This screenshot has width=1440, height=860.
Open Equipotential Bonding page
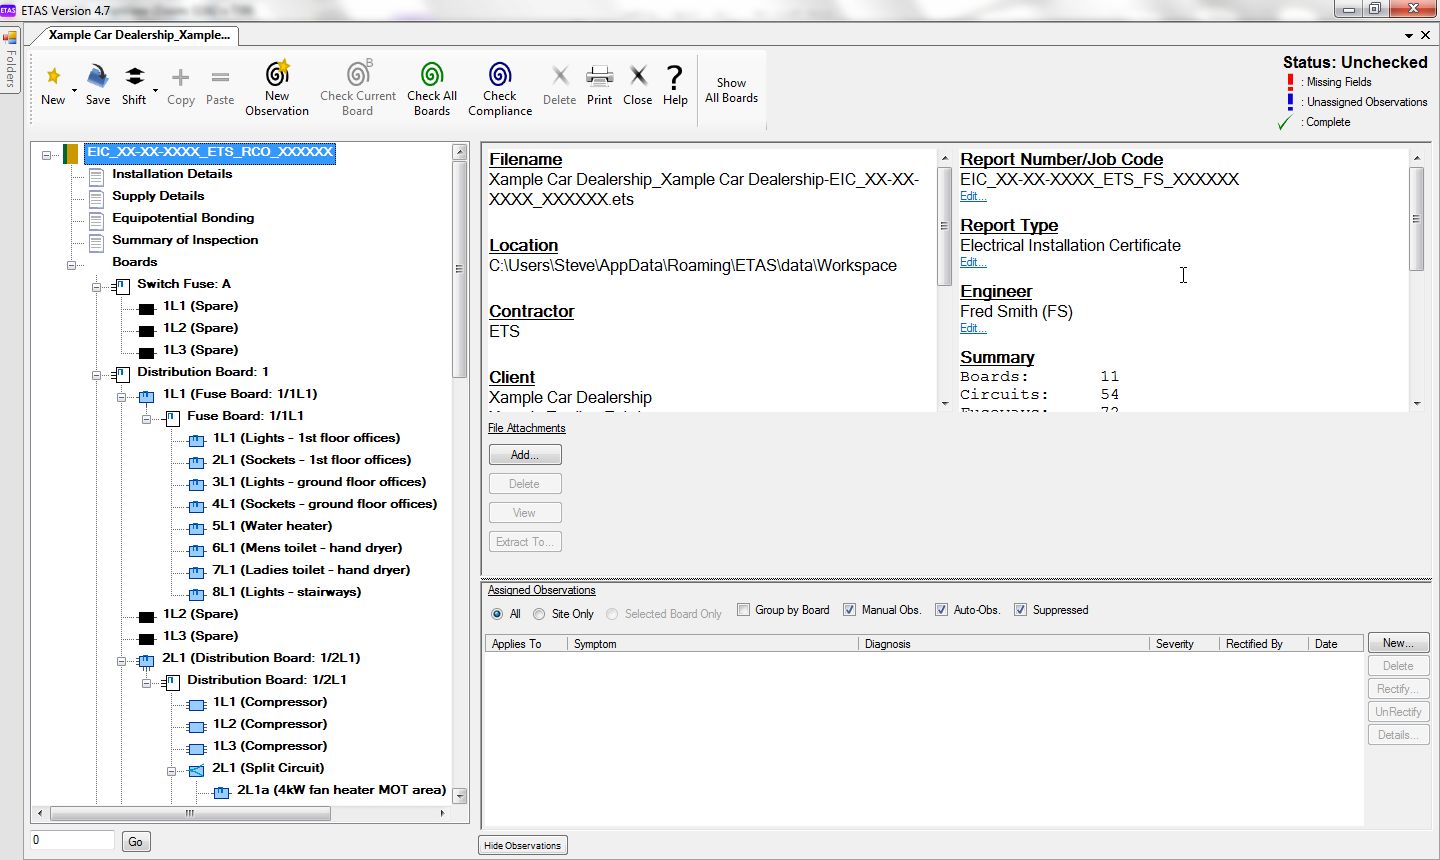tap(183, 218)
